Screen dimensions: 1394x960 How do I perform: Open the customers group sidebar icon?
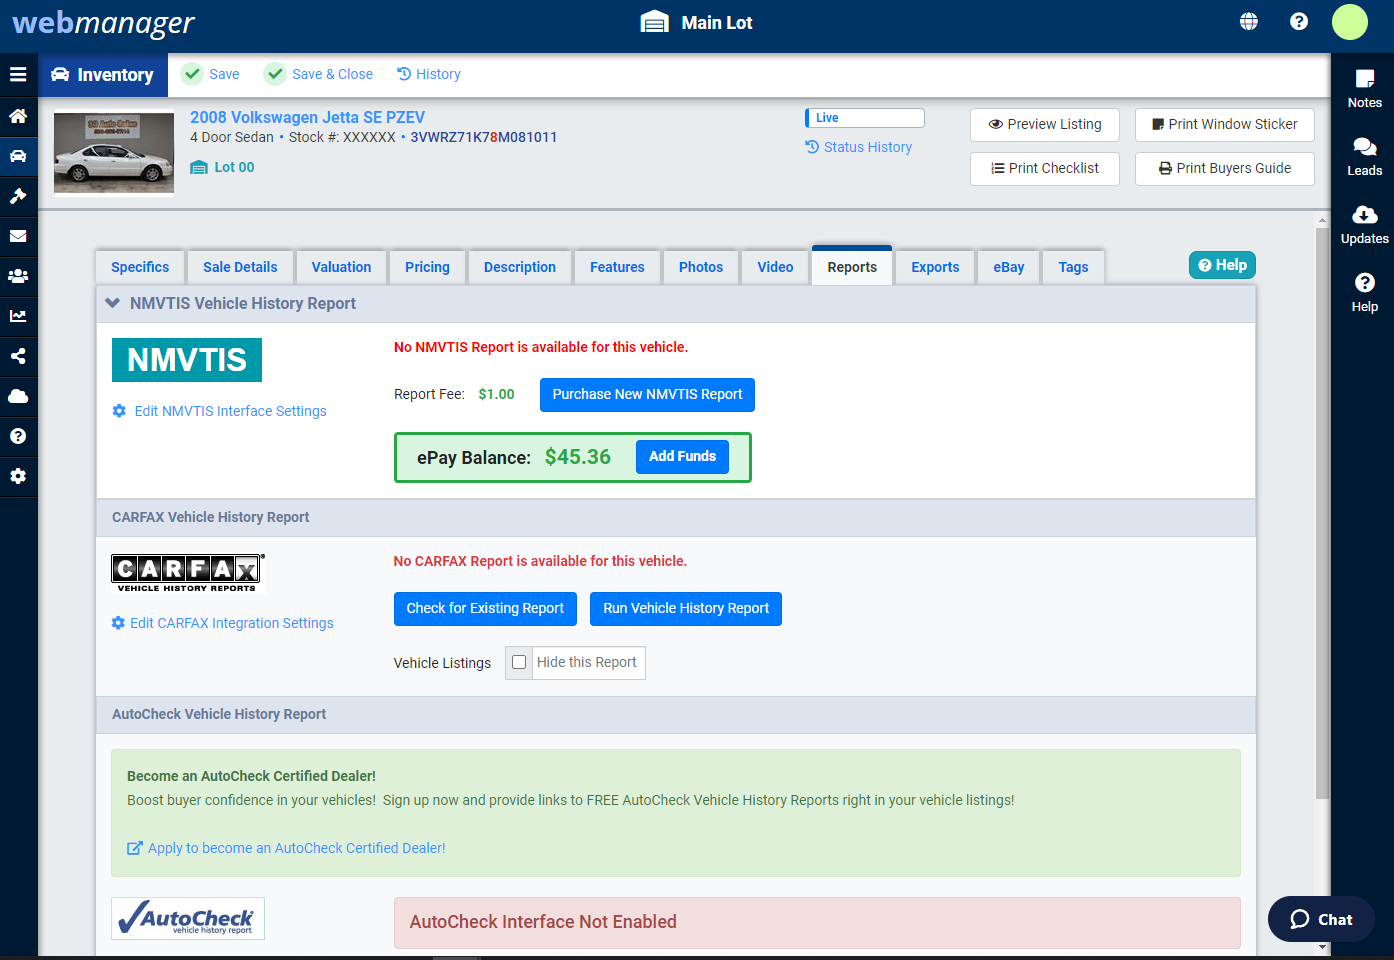[x=18, y=276]
